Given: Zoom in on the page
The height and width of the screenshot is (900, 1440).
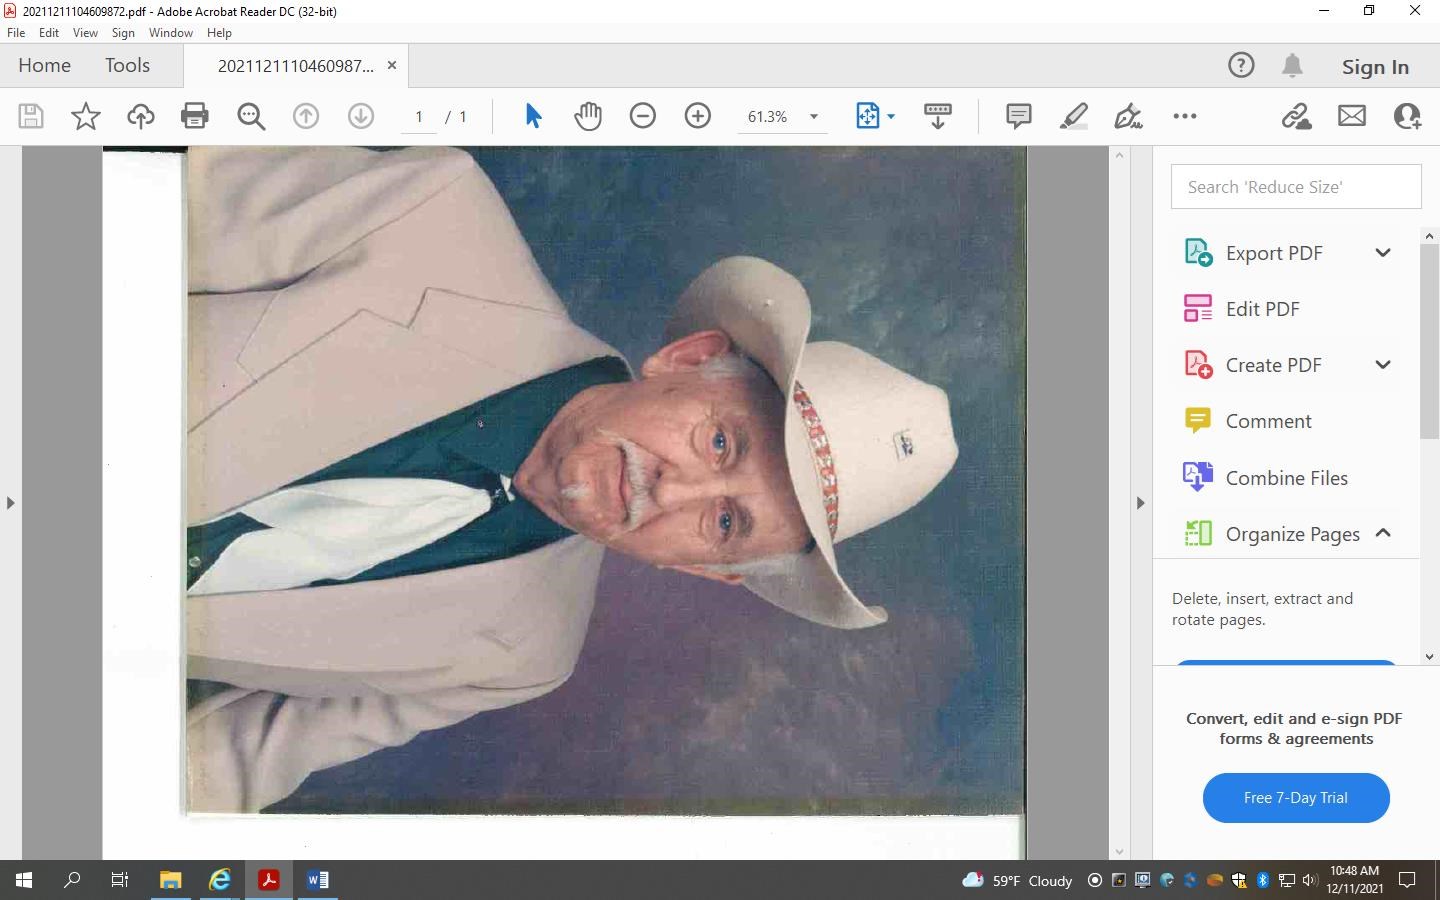Looking at the screenshot, I should point(697,116).
